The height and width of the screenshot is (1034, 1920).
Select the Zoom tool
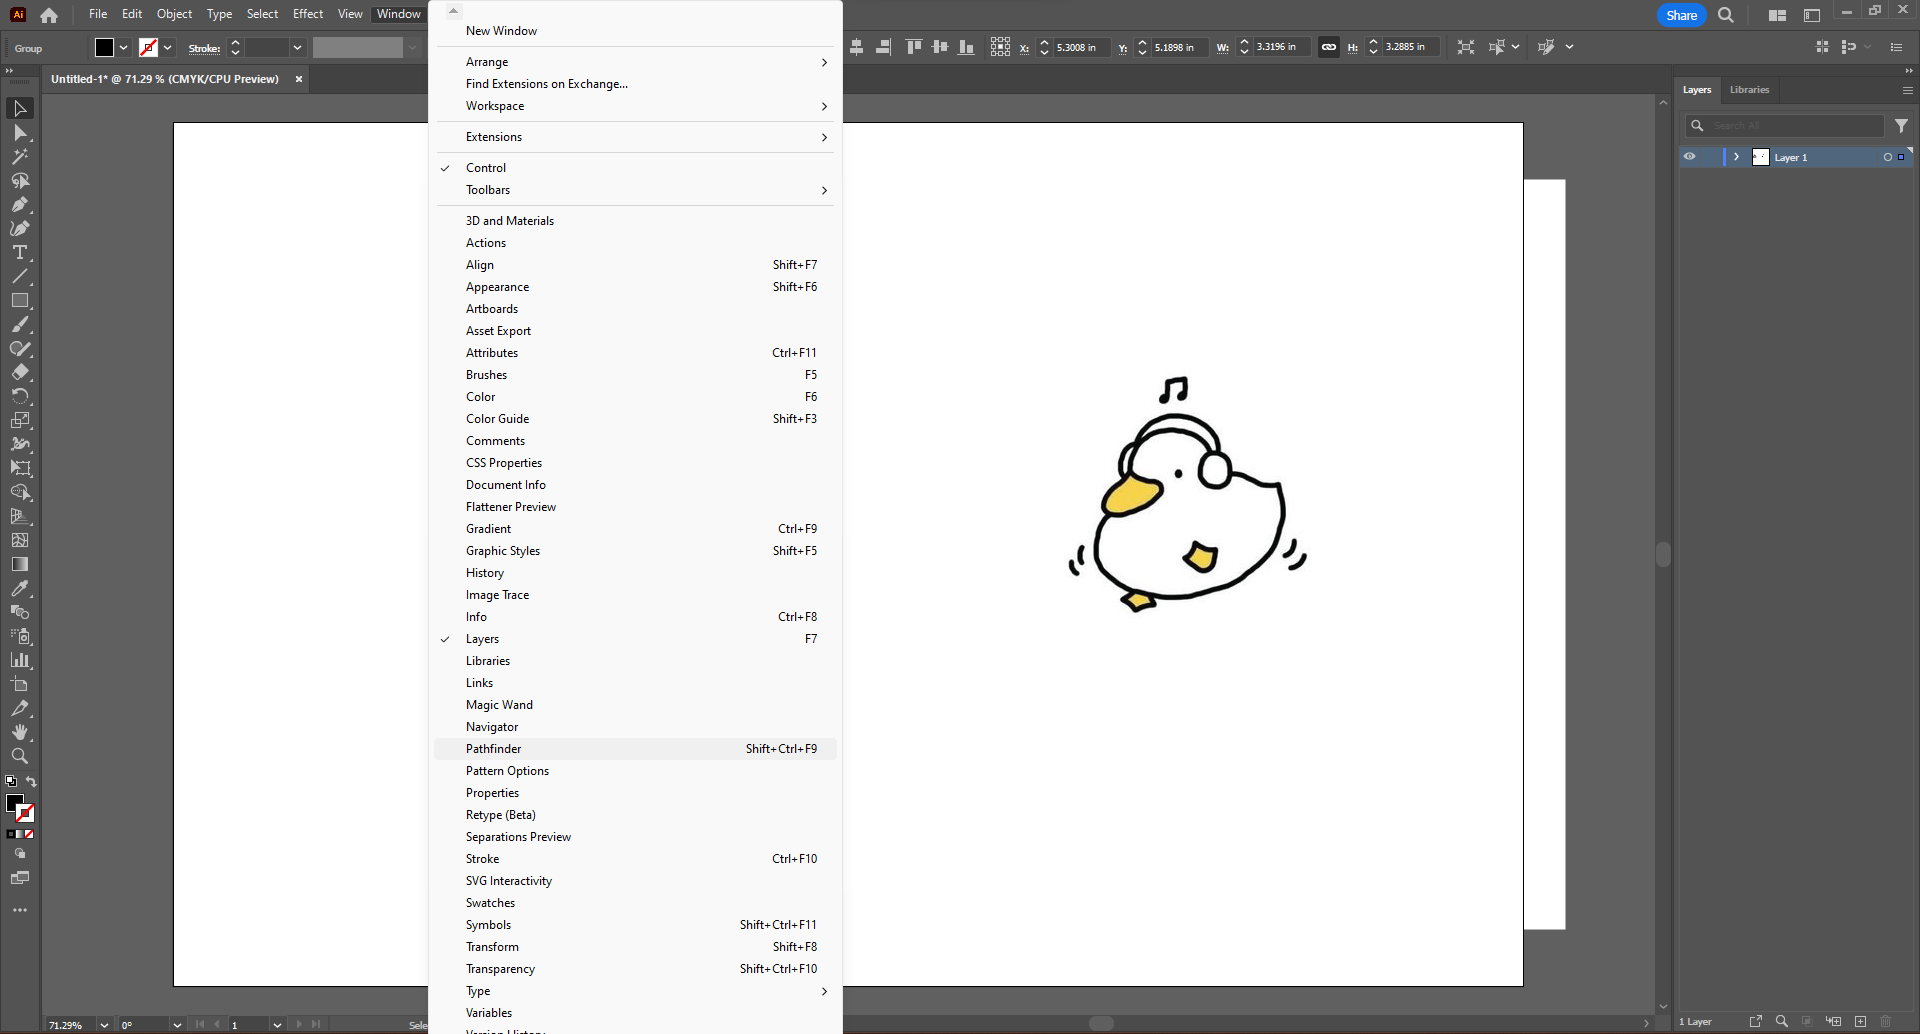click(20, 757)
